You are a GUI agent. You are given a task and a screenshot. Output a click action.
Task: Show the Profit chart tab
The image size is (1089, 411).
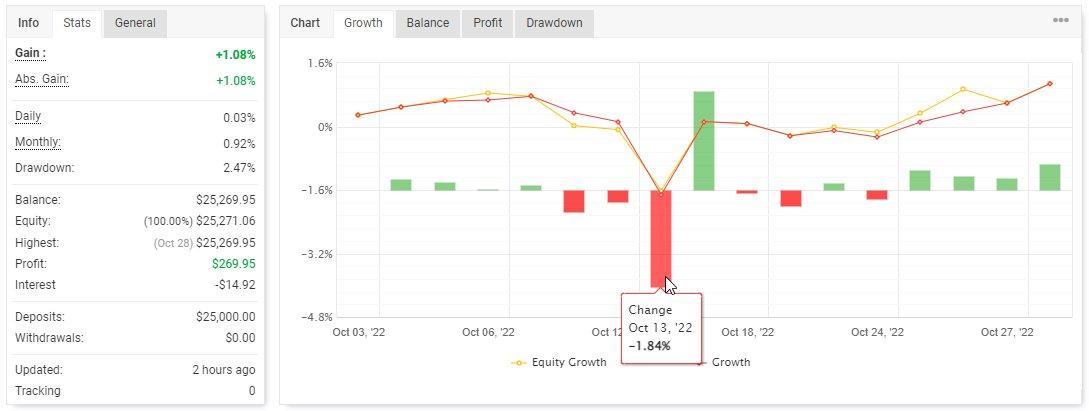coord(488,23)
